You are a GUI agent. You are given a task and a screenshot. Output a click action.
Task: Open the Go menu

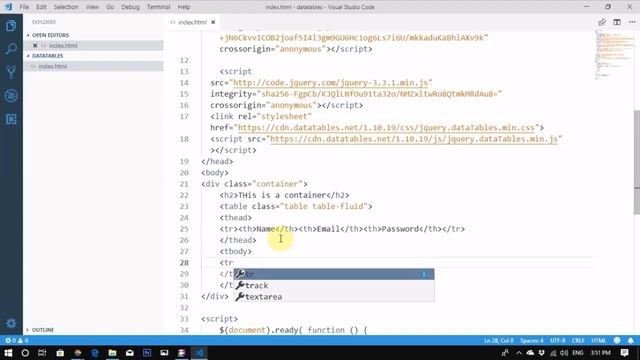click(110, 7)
